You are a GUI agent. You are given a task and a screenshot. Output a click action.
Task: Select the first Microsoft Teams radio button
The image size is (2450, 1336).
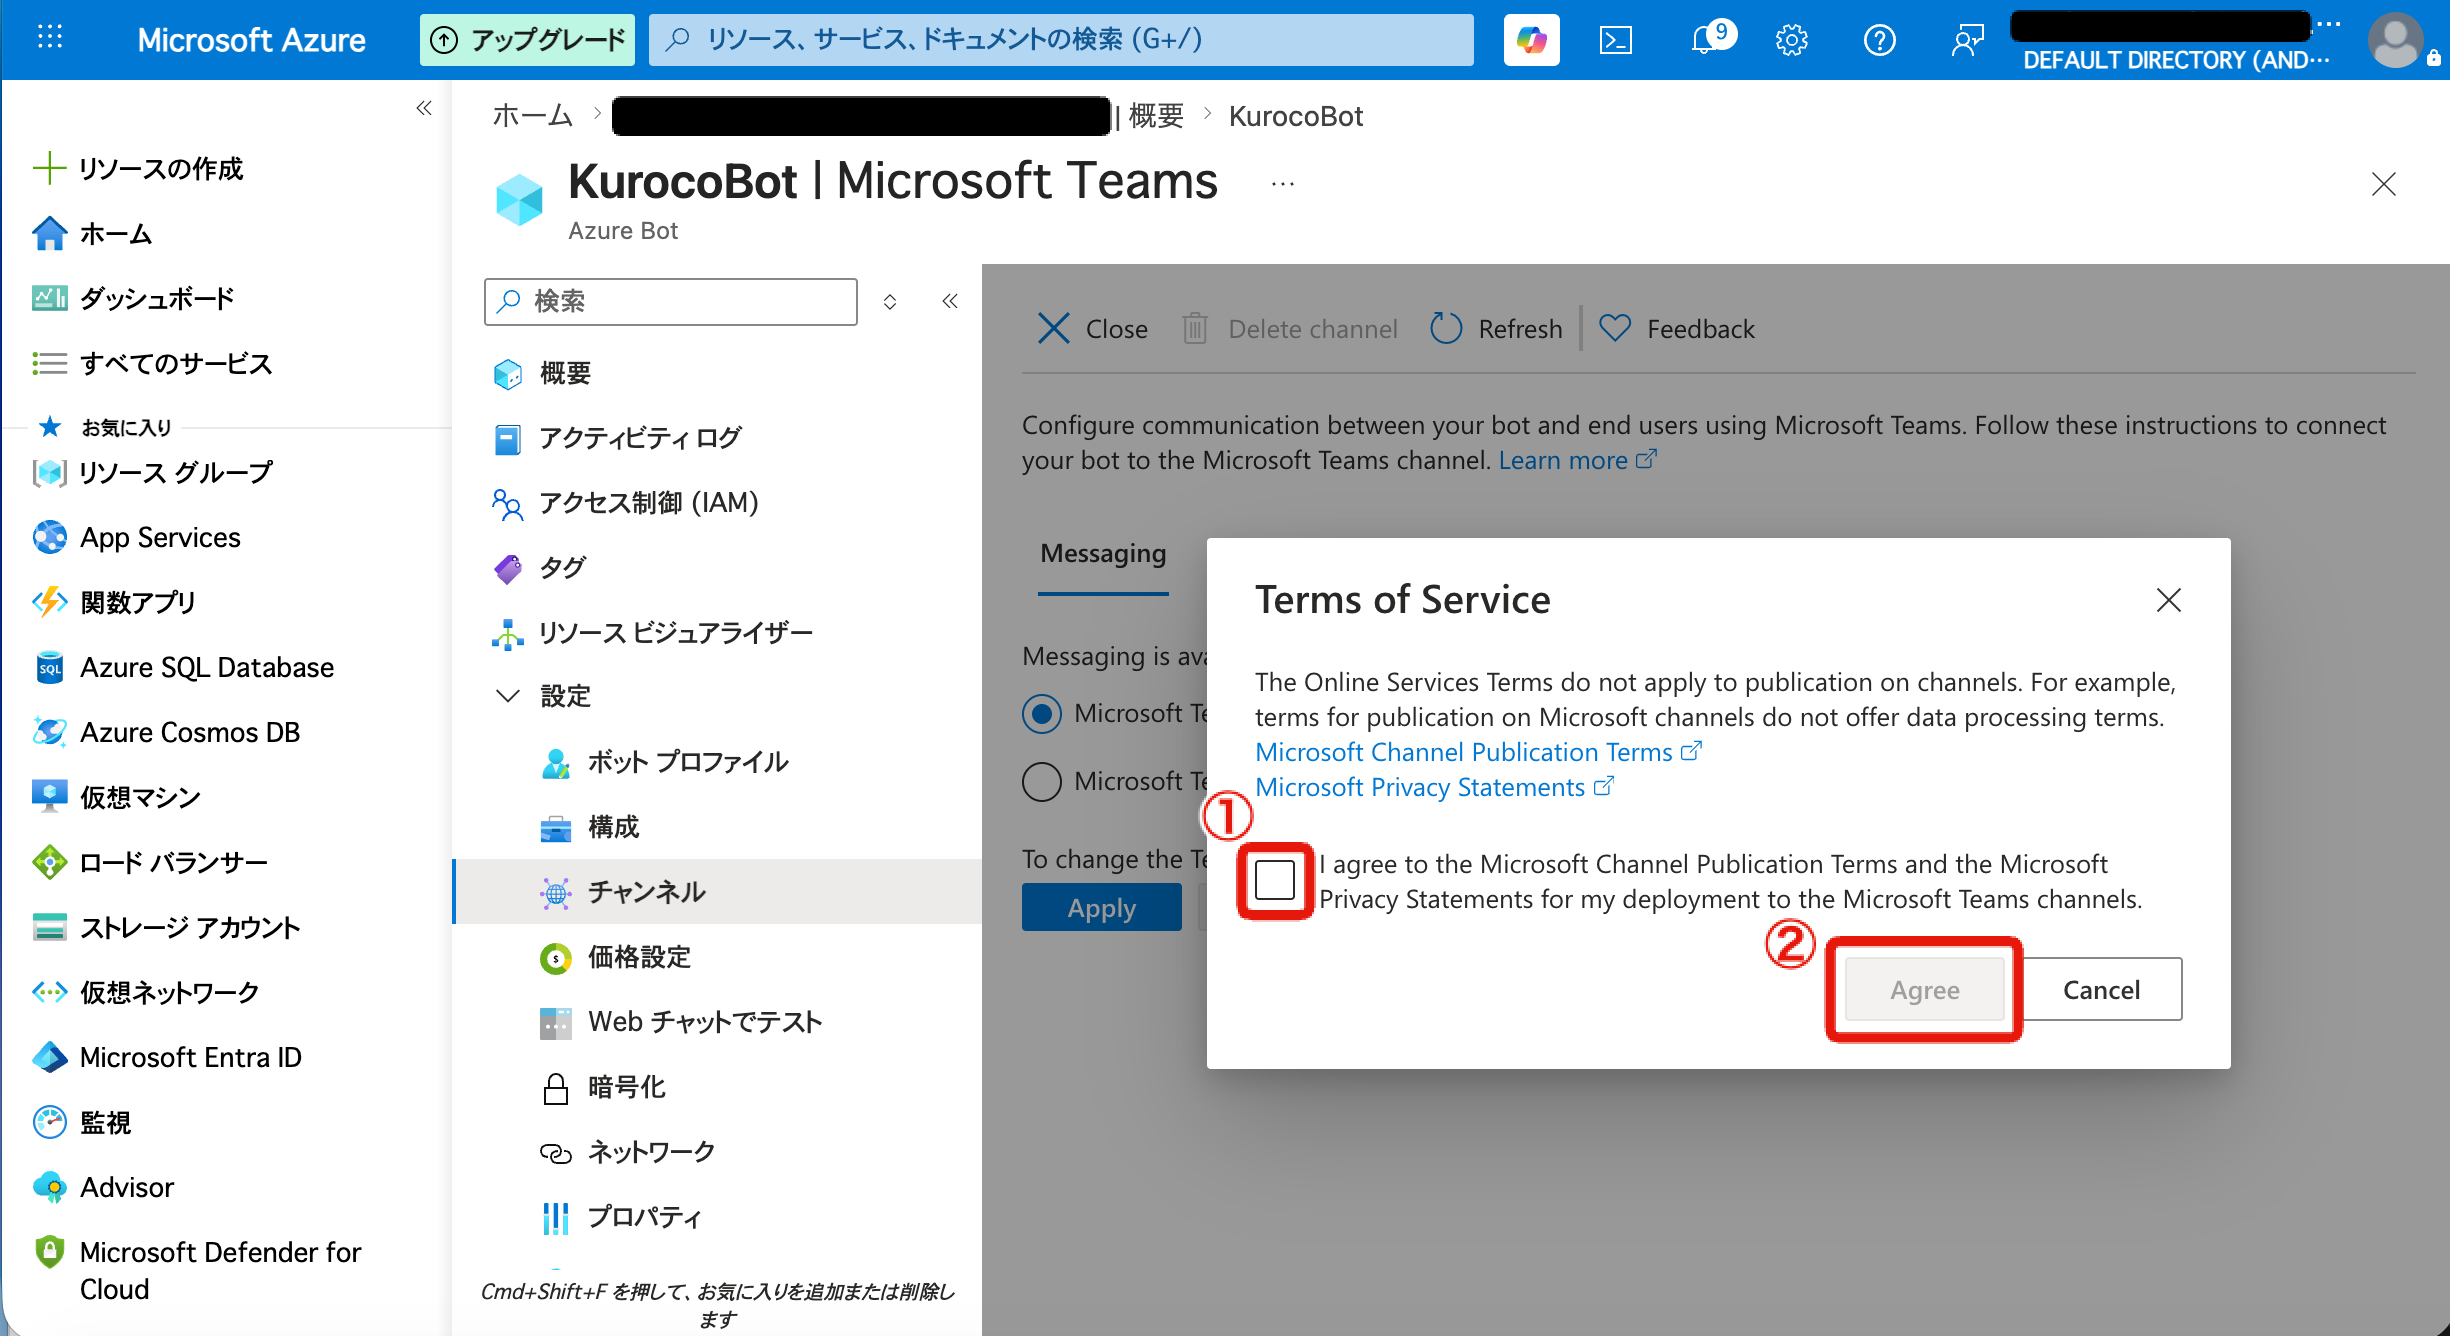click(1042, 713)
